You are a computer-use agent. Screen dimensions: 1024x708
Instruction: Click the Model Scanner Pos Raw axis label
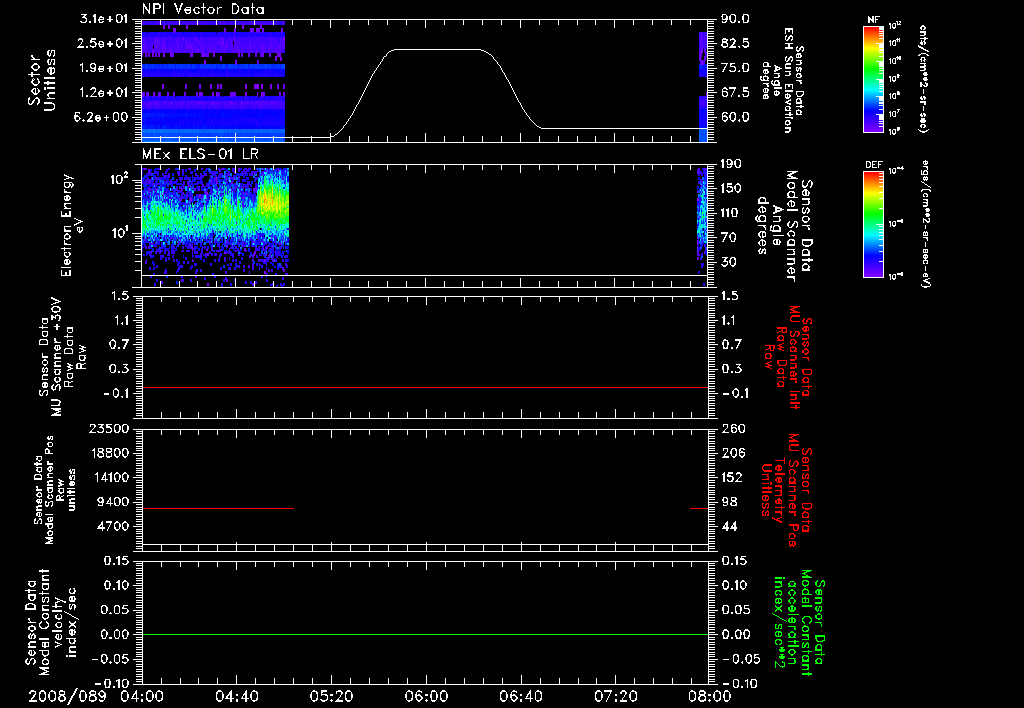(x=55, y=490)
